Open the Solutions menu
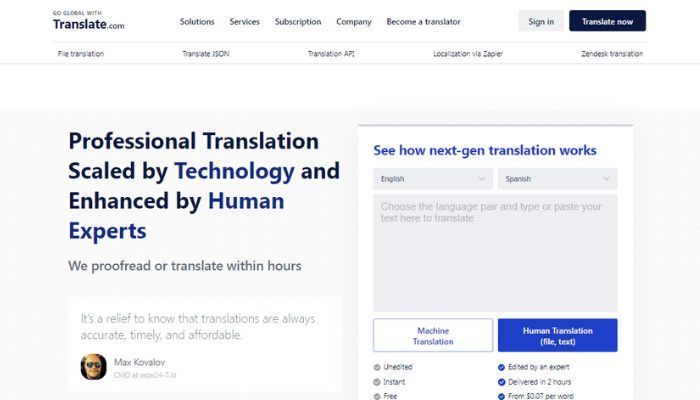The height and width of the screenshot is (400, 700). click(197, 21)
